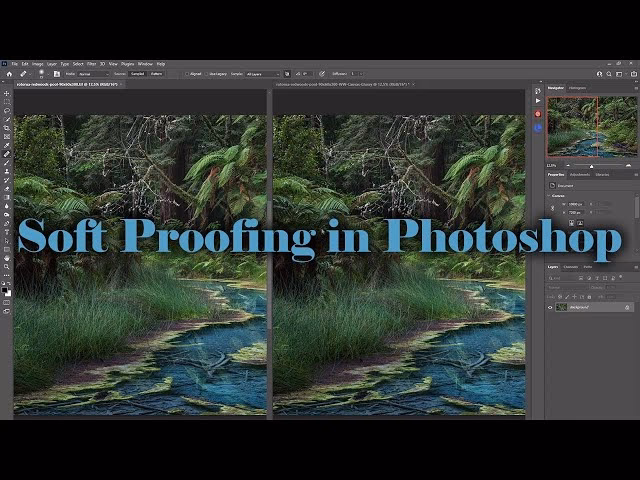The height and width of the screenshot is (480, 640).
Task: Click the Actions play icon
Action: pyautogui.click(x=538, y=101)
